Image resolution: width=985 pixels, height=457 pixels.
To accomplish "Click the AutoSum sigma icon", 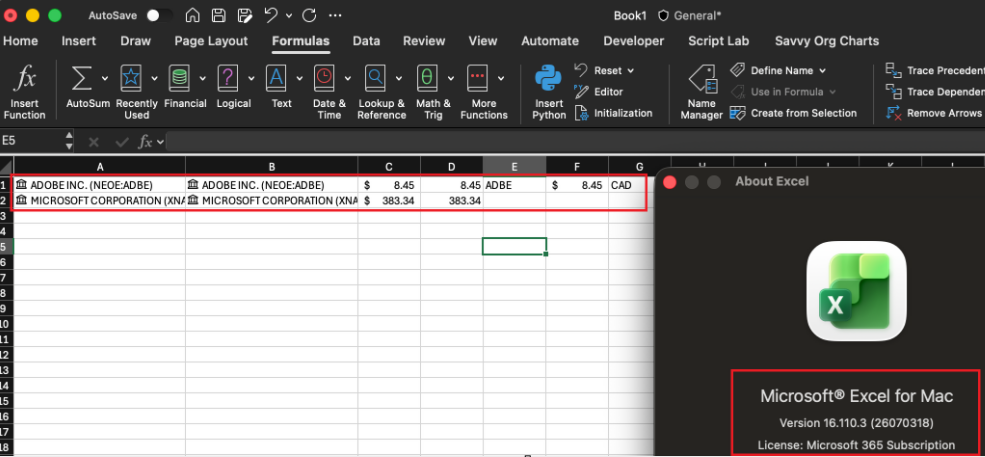I will click(x=80, y=79).
